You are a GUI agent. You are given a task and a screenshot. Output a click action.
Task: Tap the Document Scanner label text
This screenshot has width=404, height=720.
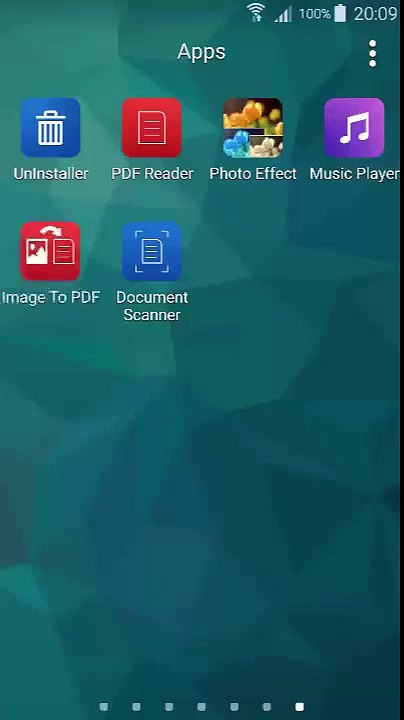[152, 306]
